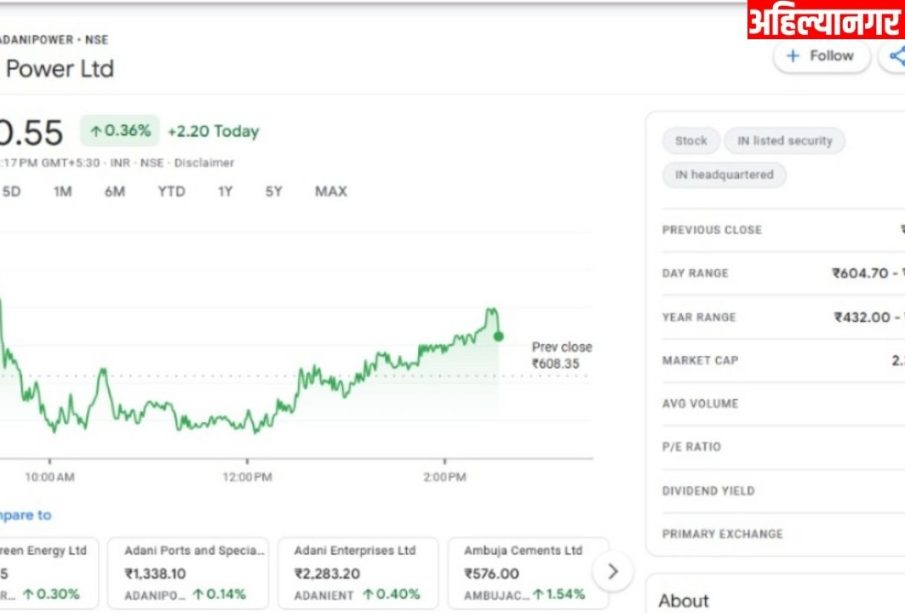Select the 1M time range tab
Viewport: 905px width, 613px height.
pyautogui.click(x=63, y=191)
